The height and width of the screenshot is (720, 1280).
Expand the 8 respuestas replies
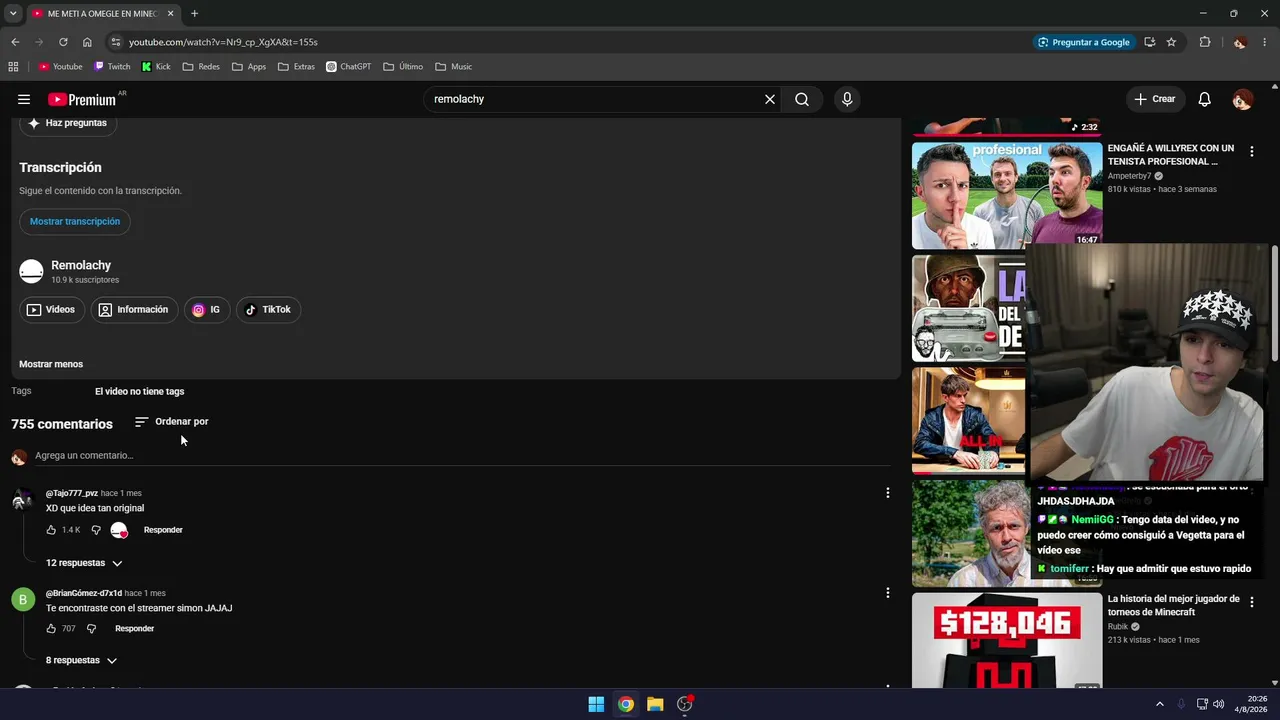coord(81,660)
